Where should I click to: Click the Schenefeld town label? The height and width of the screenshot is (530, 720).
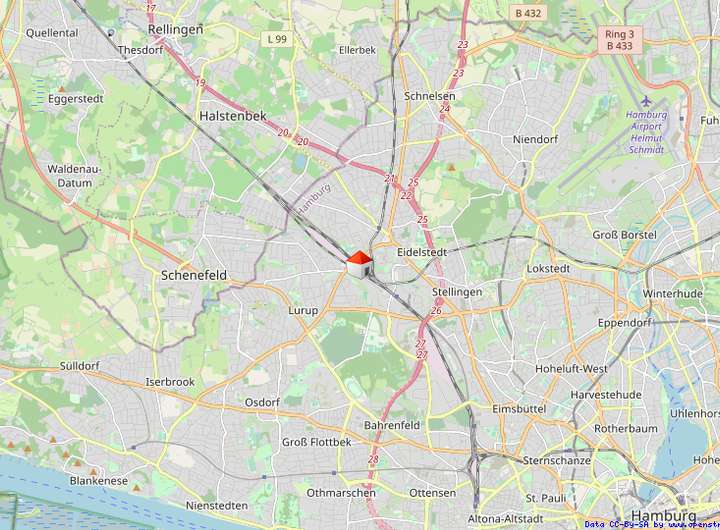tap(194, 275)
